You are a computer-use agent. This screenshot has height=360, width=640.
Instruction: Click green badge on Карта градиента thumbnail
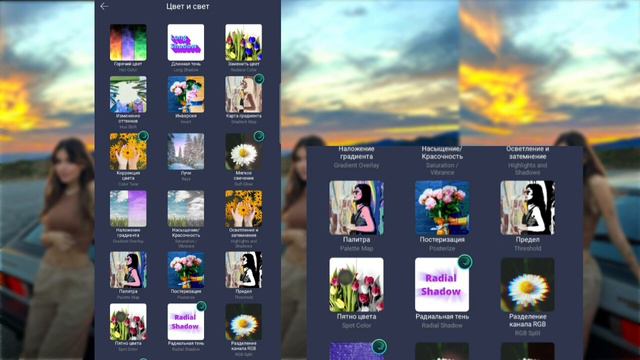coord(259,79)
